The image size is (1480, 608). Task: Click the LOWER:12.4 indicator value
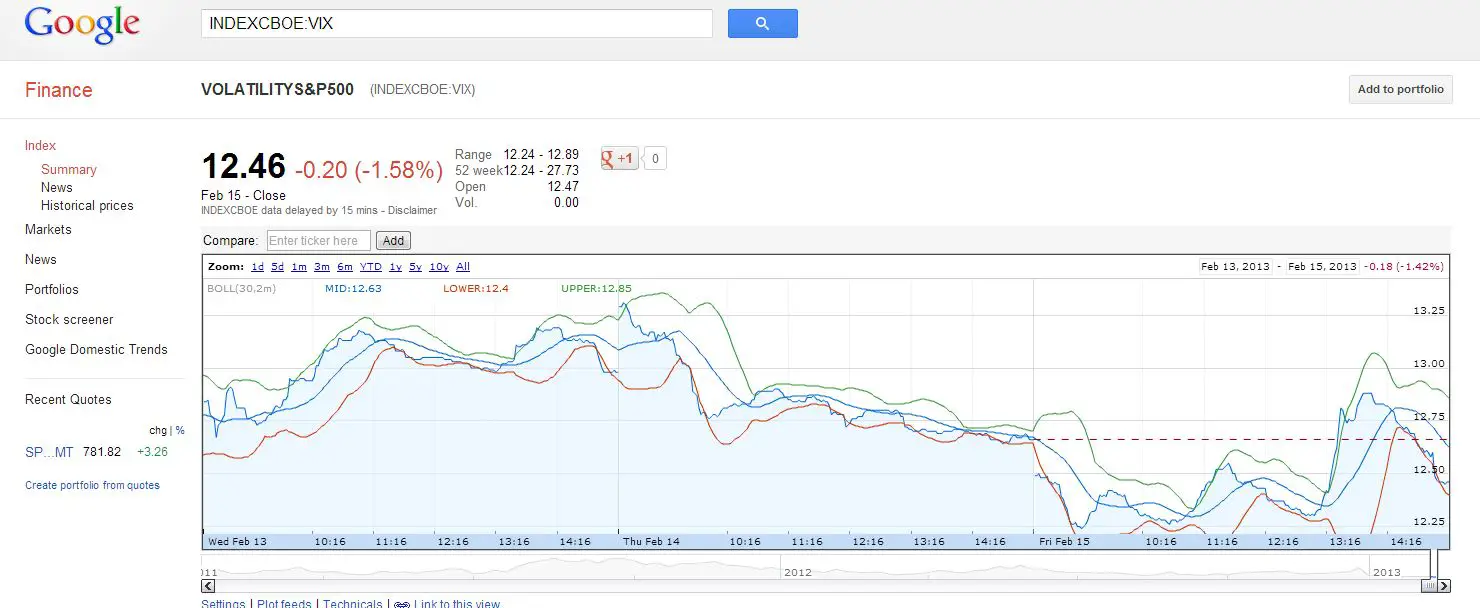(x=476, y=289)
